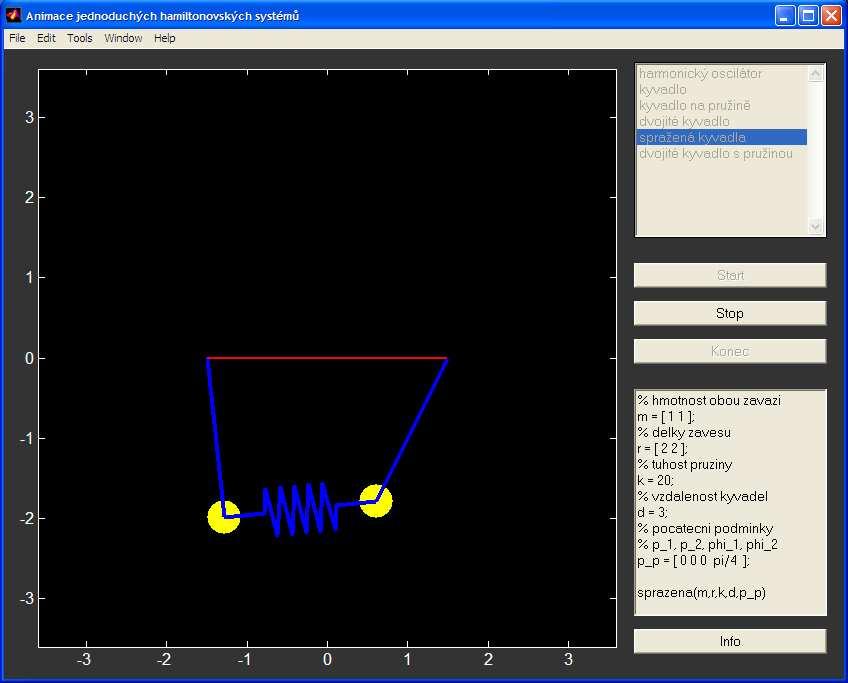Click the '% hmotnost obou zavazi' comment
Image resolution: width=848 pixels, height=683 pixels.
[709, 401]
